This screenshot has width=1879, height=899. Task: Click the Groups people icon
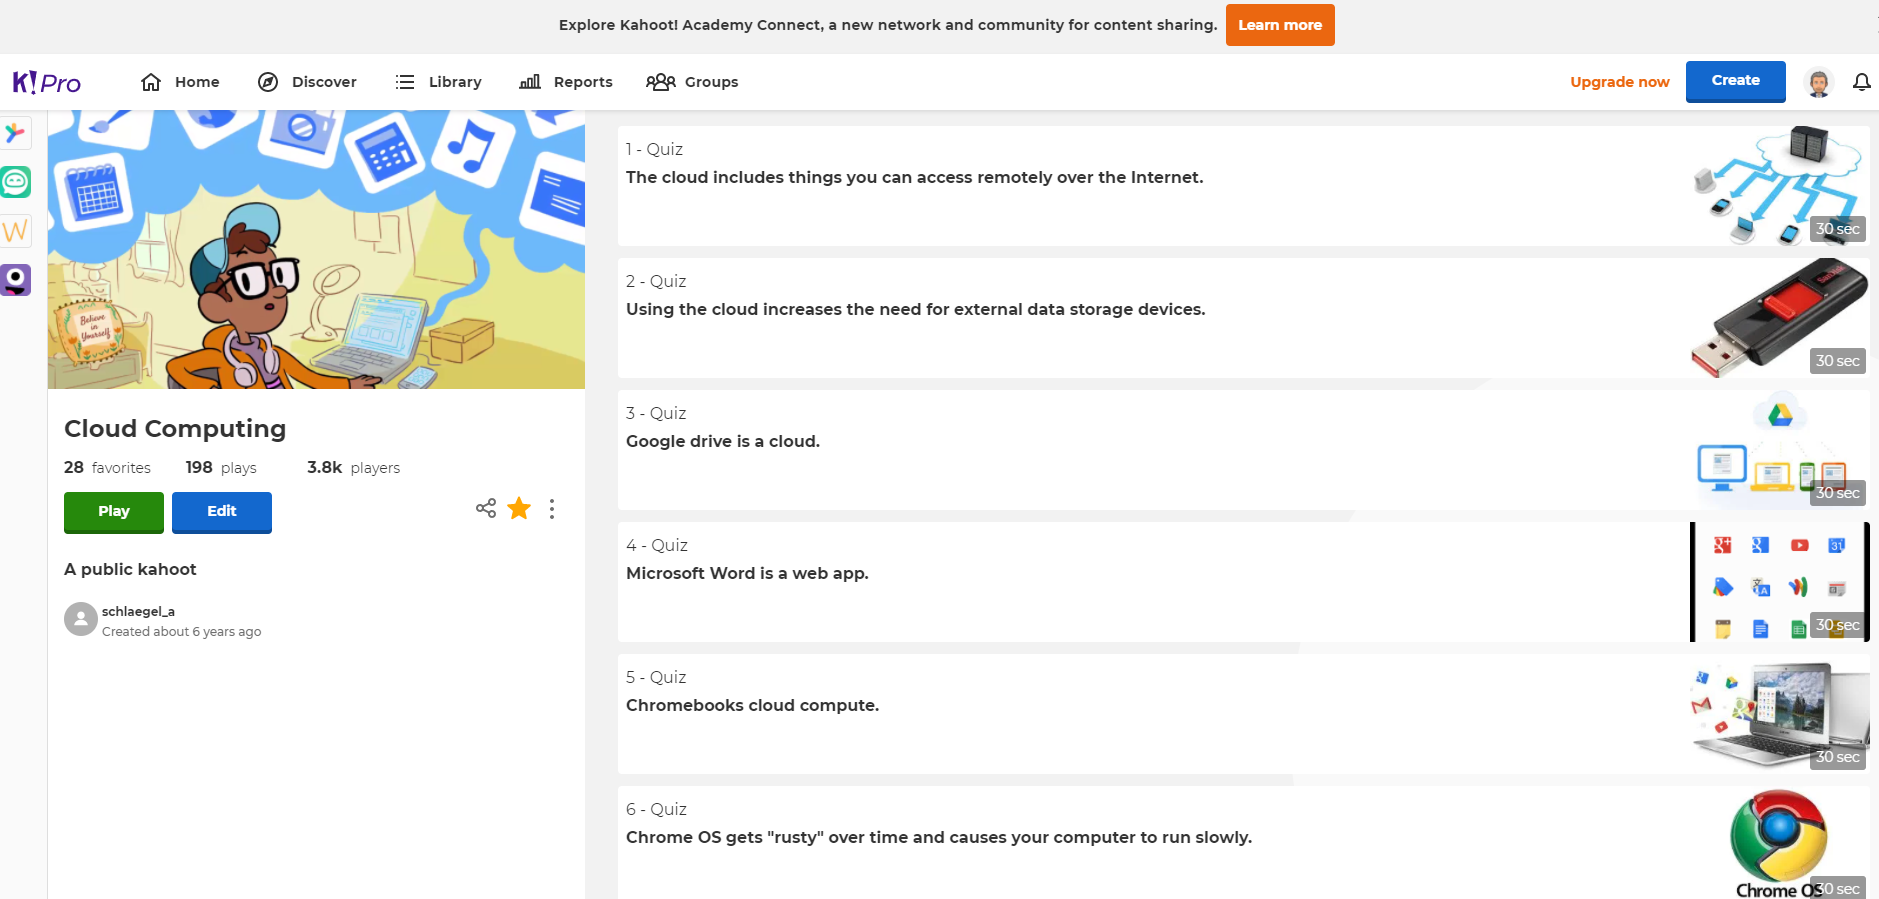pyautogui.click(x=661, y=82)
